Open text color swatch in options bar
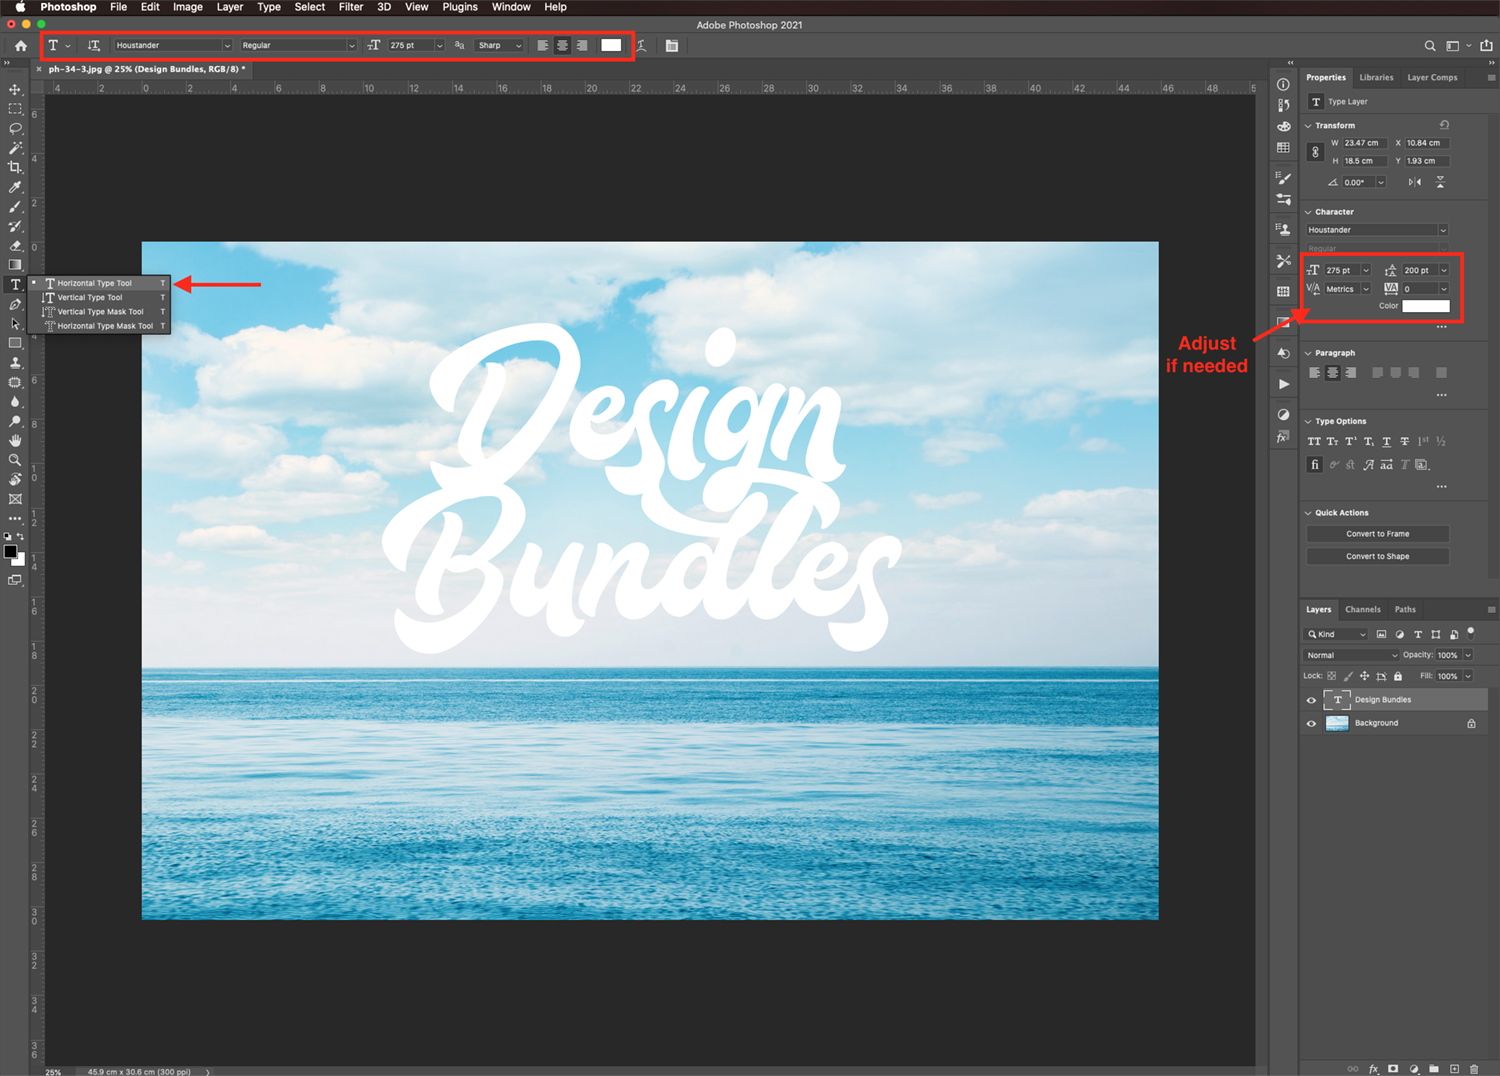Viewport: 1500px width, 1076px height. click(611, 45)
